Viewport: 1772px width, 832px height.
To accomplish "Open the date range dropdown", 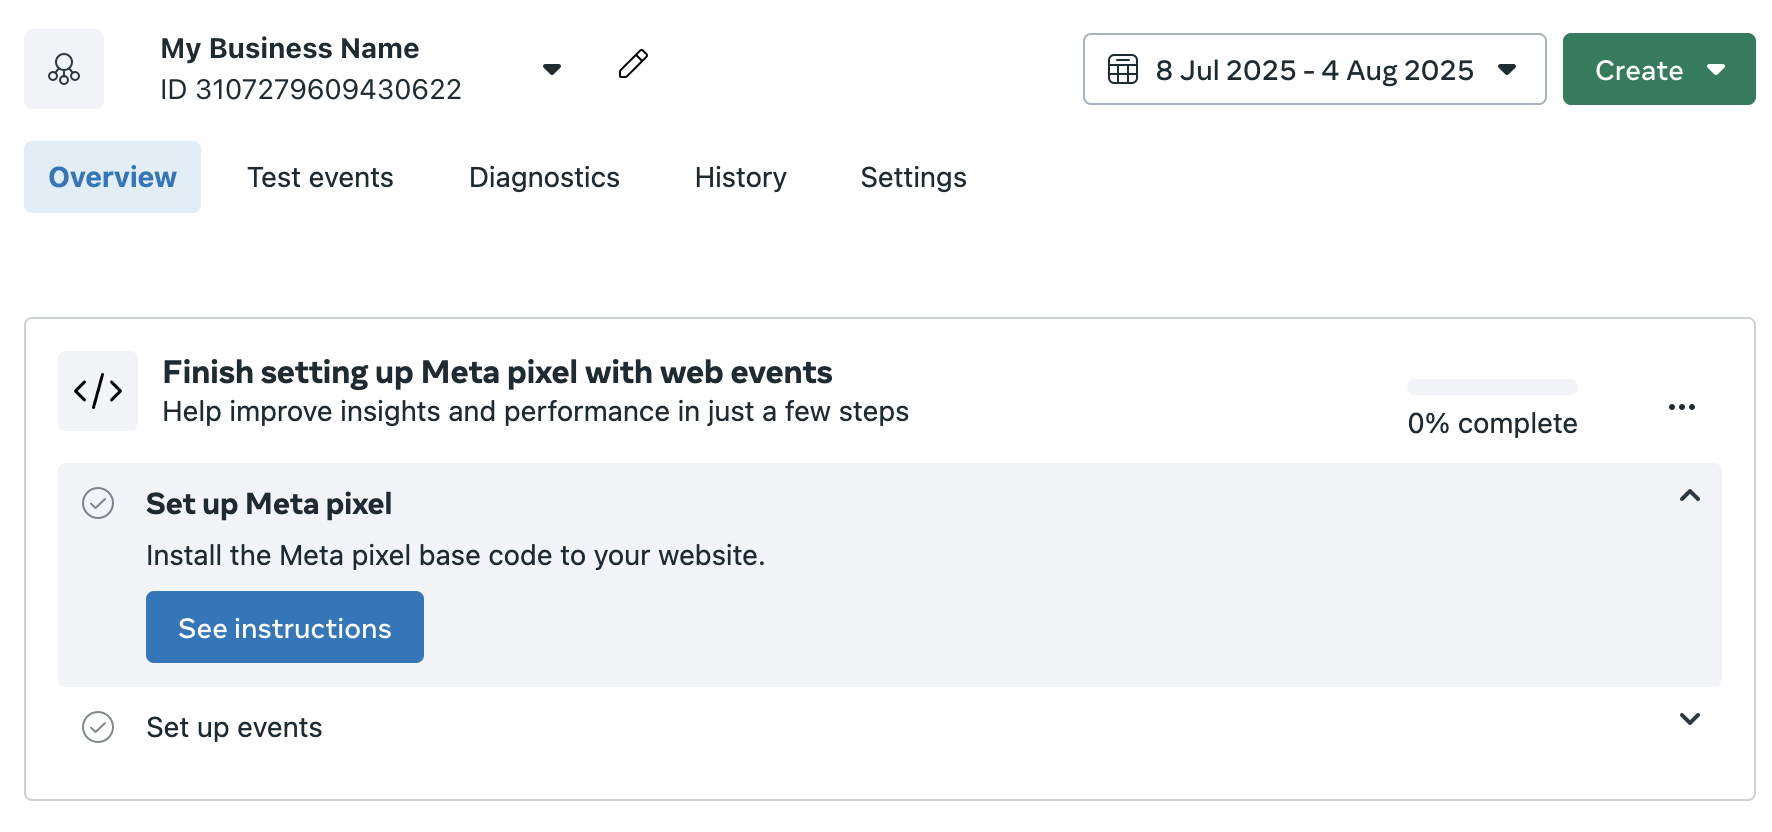I will click(x=1506, y=70).
